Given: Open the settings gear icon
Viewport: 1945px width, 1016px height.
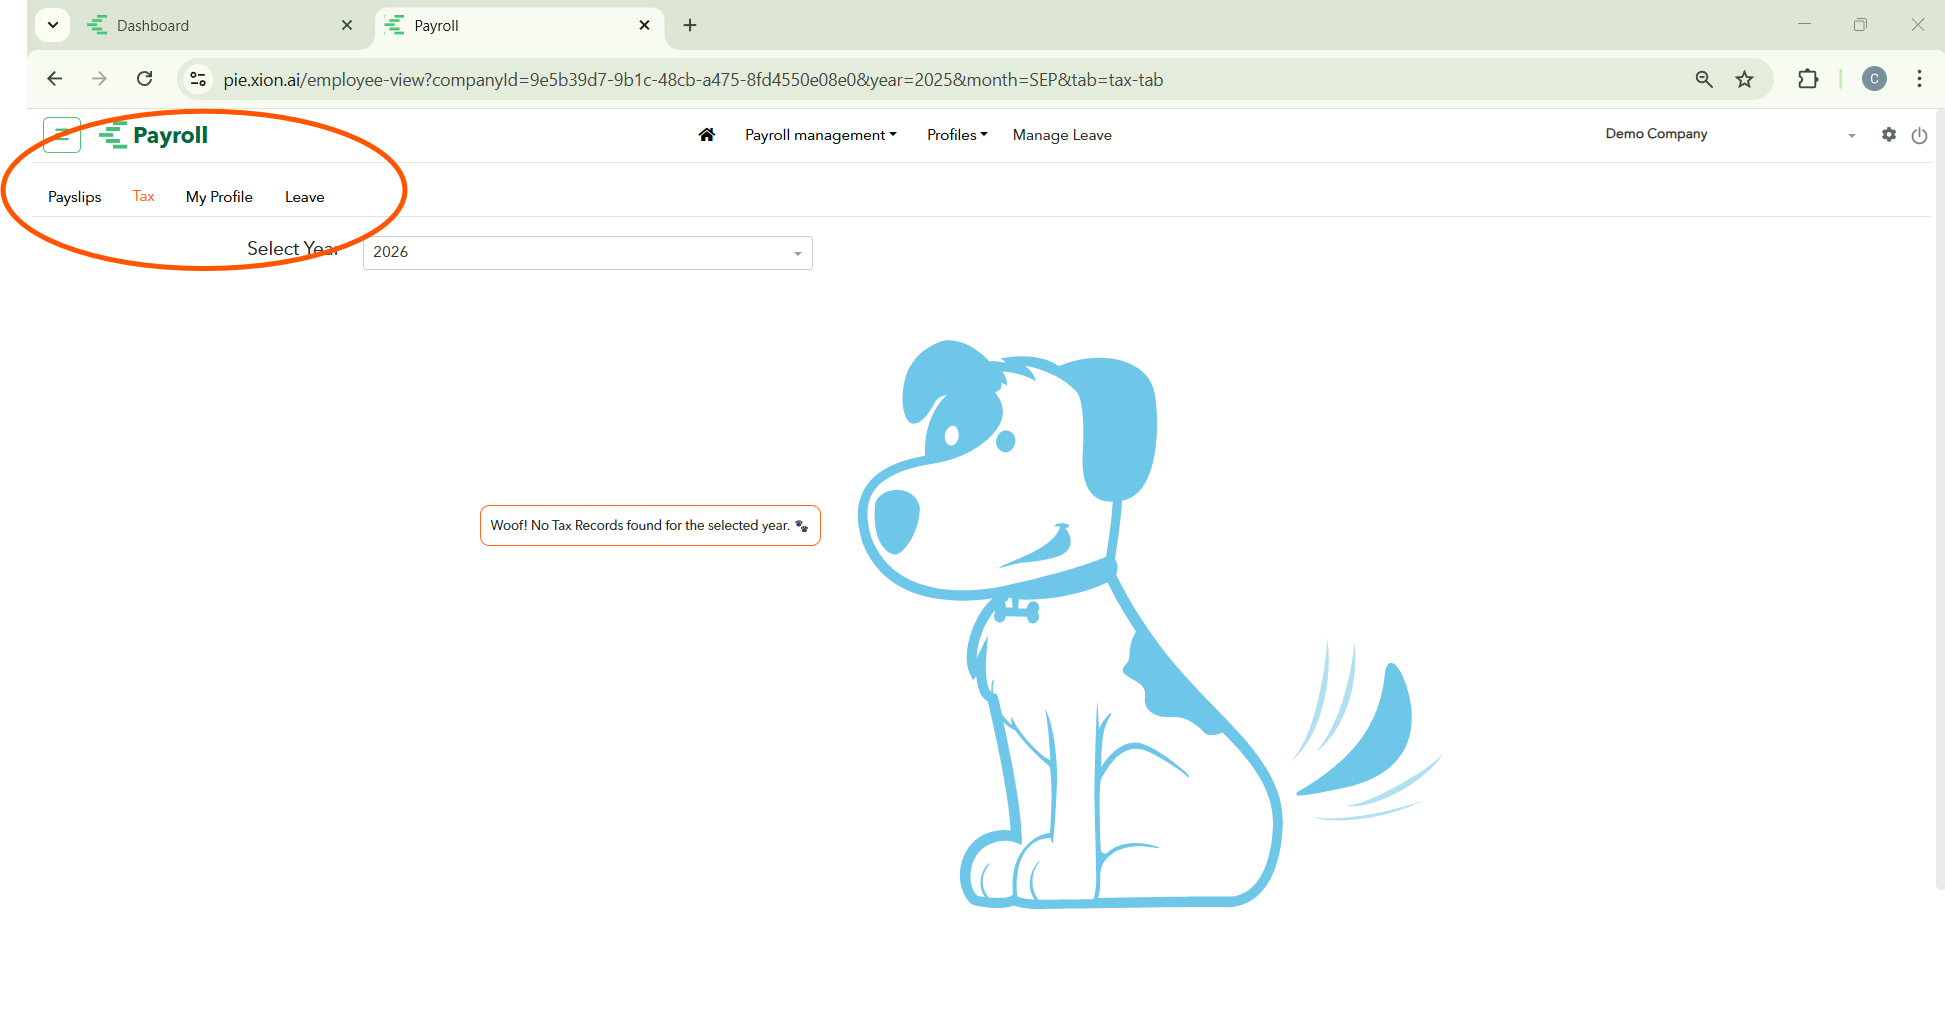Looking at the screenshot, I should [x=1888, y=134].
